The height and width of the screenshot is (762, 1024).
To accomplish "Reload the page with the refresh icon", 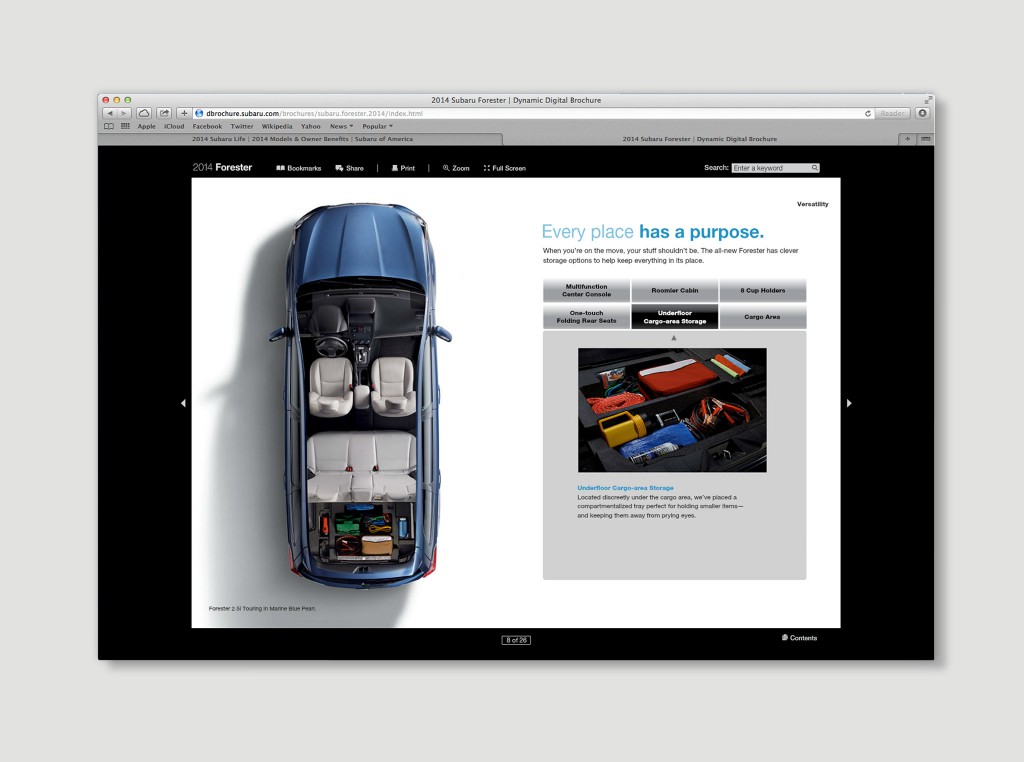I will 868,113.
